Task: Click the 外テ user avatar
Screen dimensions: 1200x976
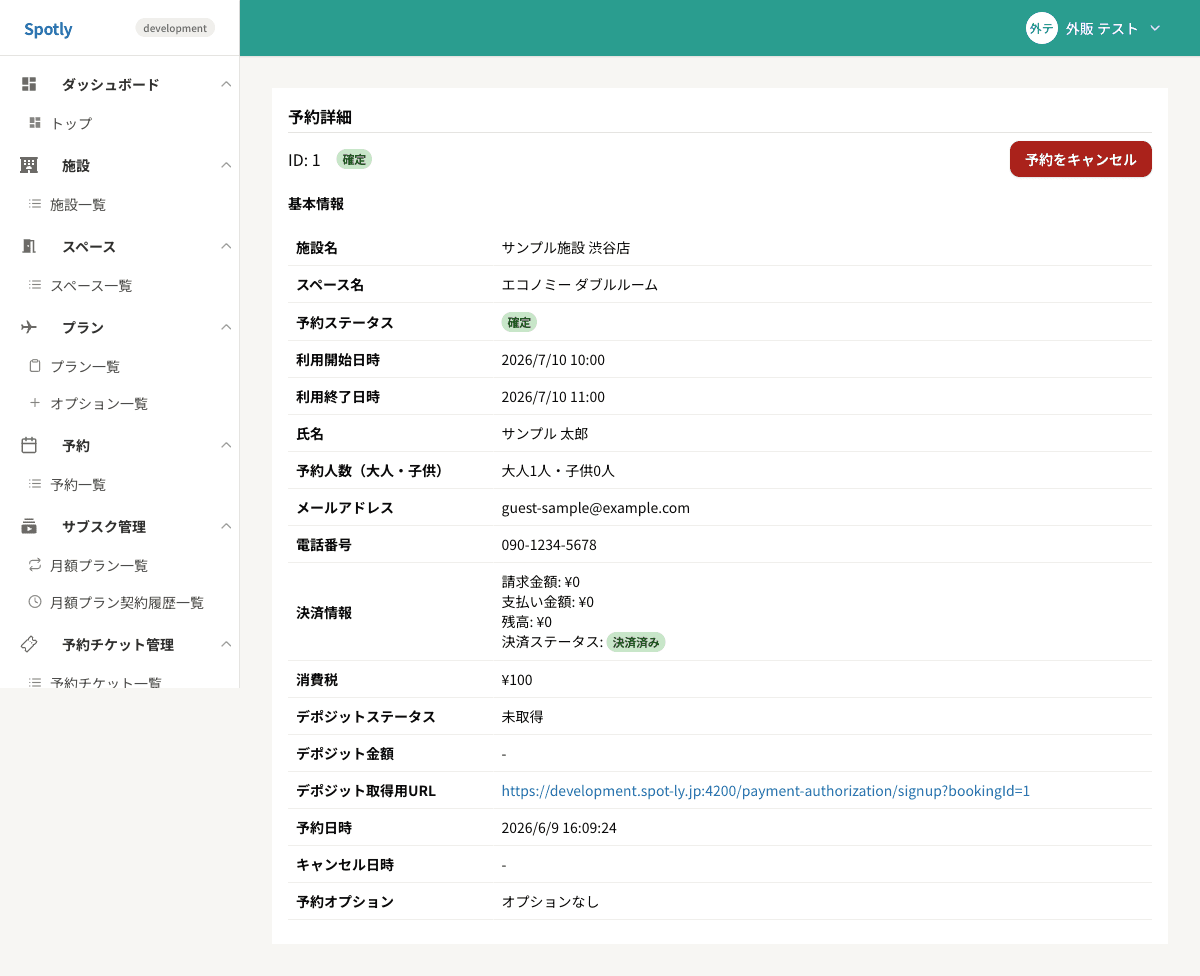Action: [x=1042, y=28]
